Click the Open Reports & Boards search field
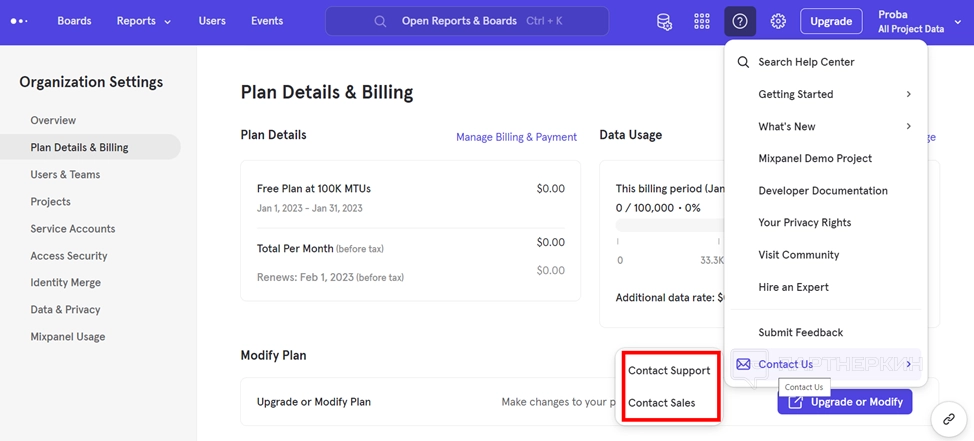The height and width of the screenshot is (441, 974). coord(467,21)
